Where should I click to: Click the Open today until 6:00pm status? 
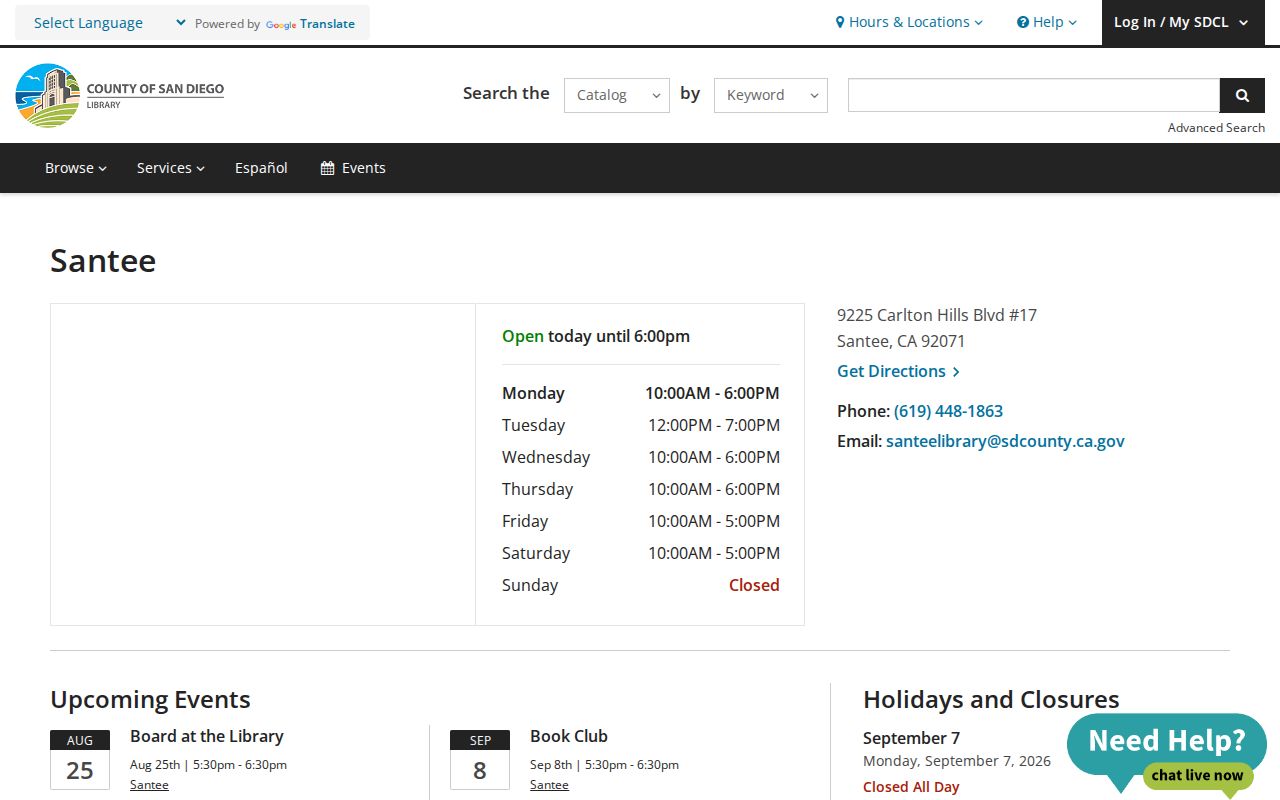[596, 336]
